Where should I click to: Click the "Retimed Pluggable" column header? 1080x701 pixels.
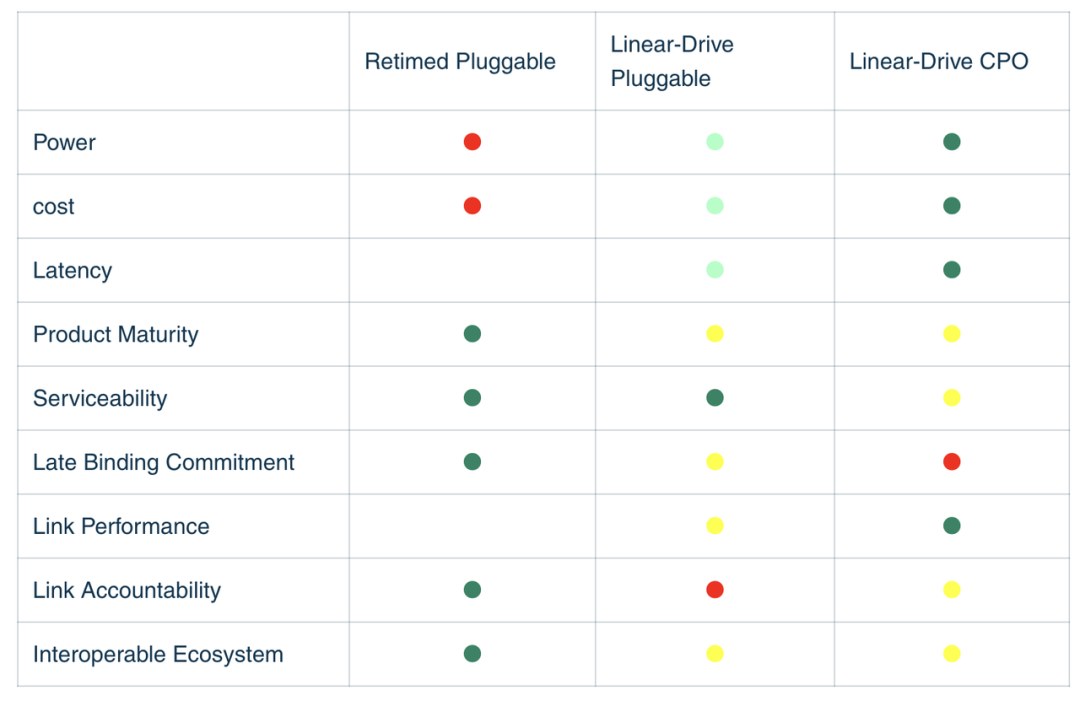pos(460,62)
